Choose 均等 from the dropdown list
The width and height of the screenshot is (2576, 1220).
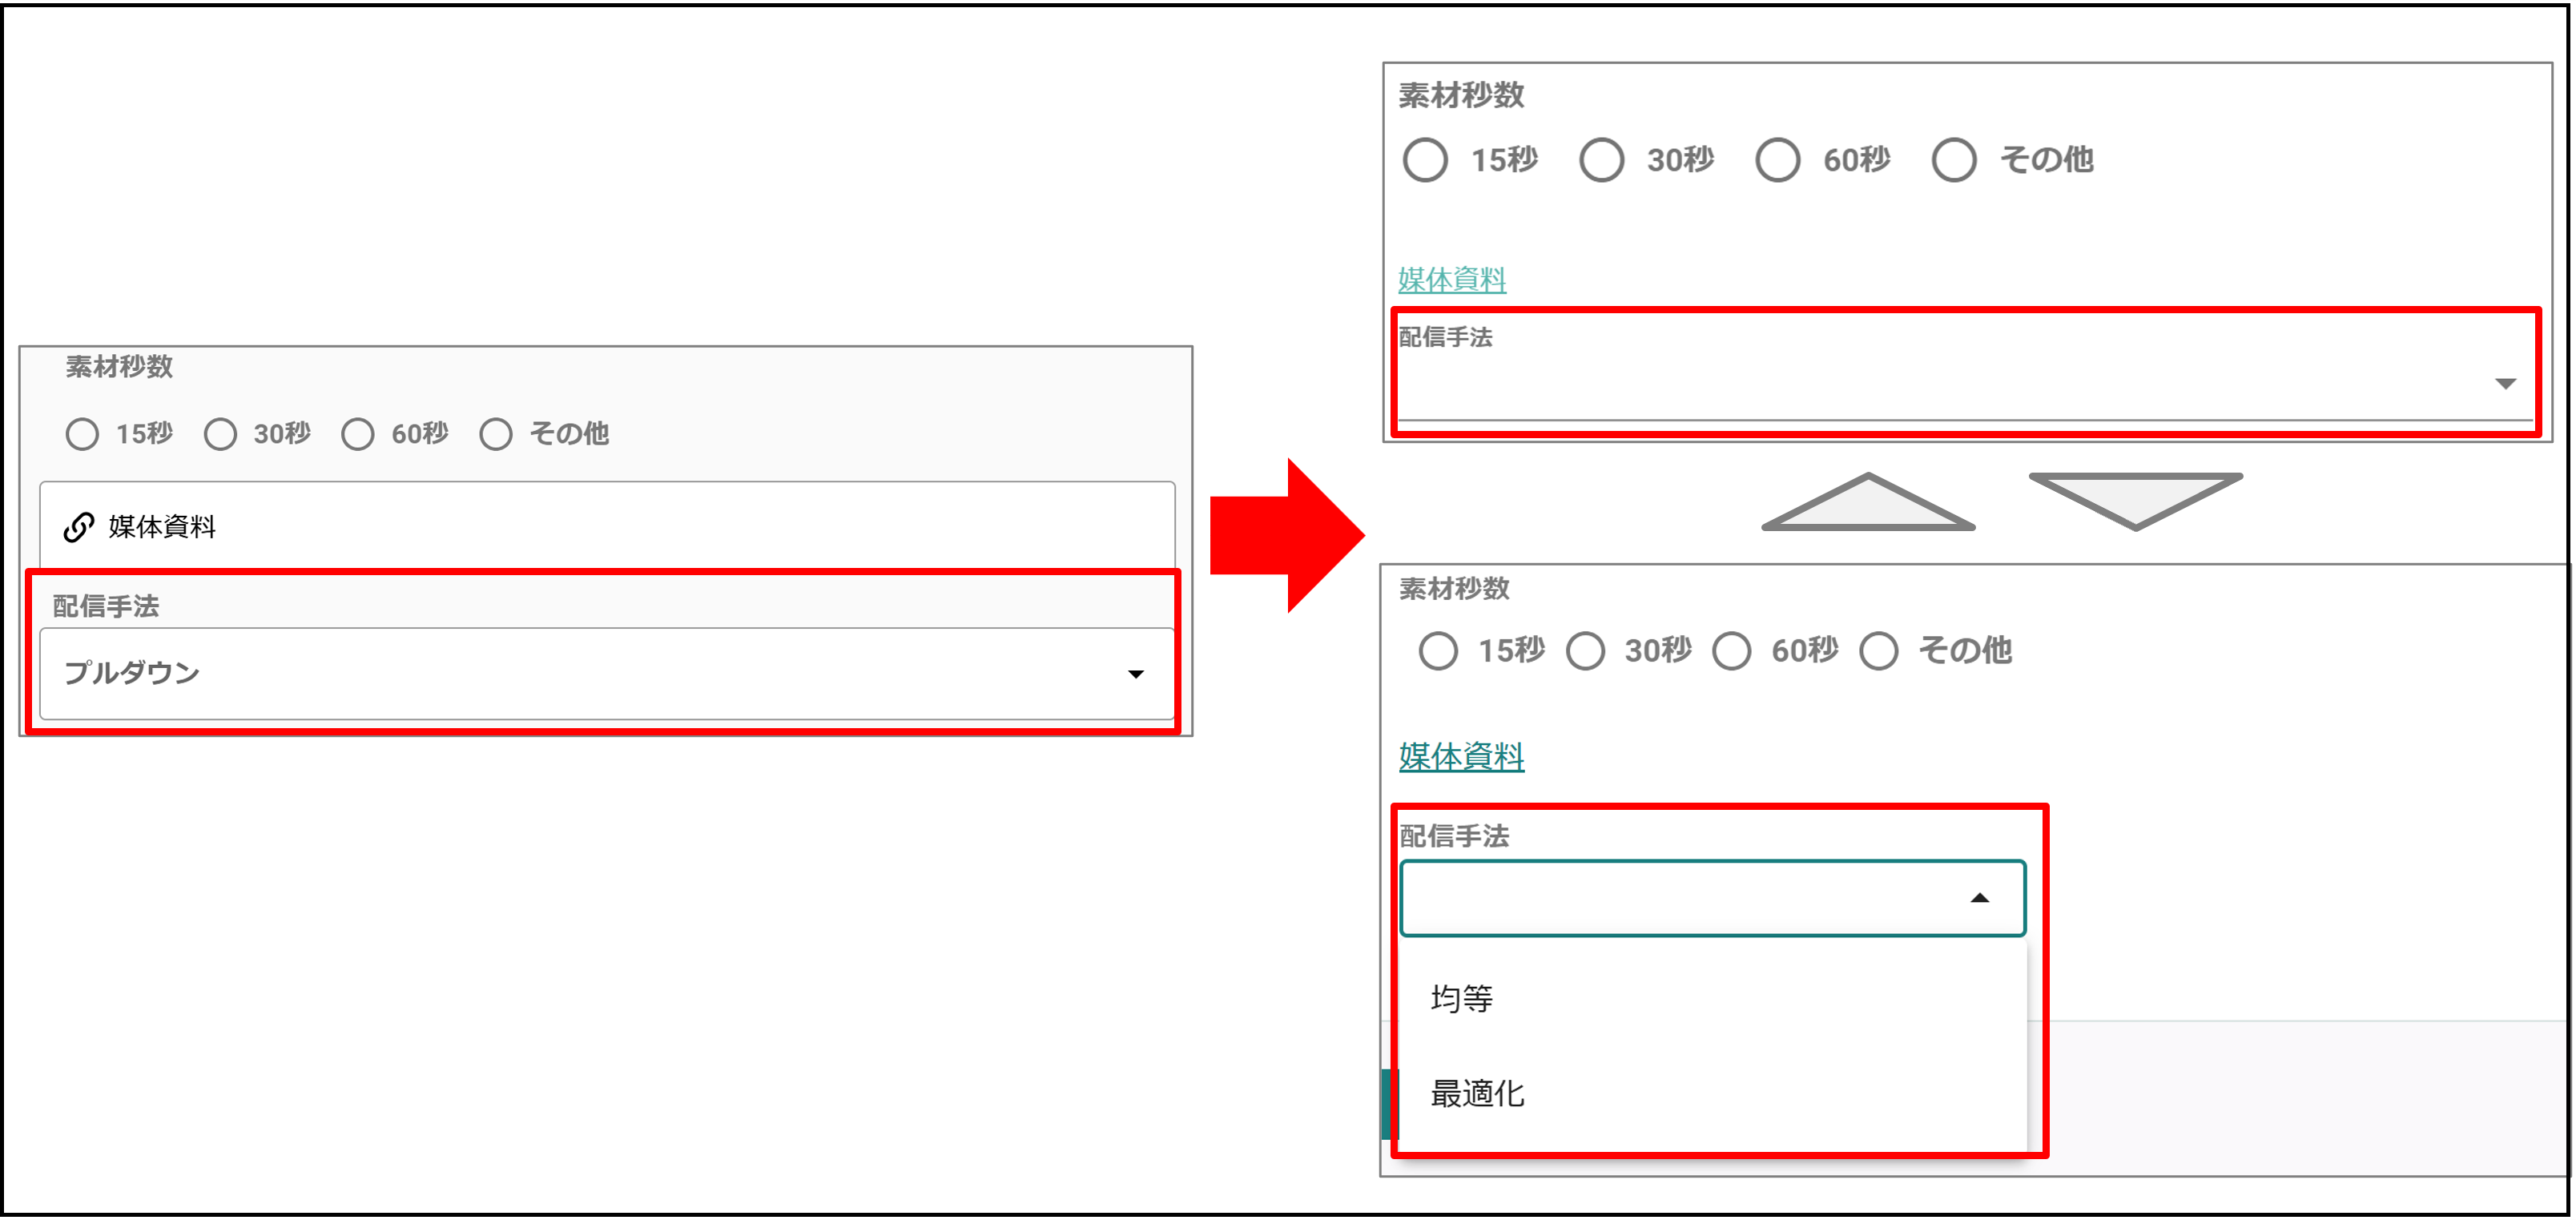pos(1712,998)
